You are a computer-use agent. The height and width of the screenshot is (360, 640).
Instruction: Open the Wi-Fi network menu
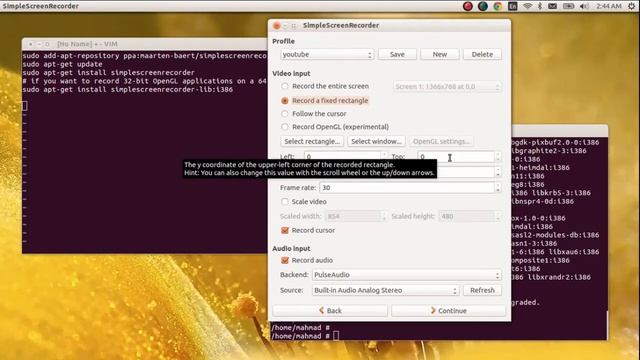coord(527,6)
